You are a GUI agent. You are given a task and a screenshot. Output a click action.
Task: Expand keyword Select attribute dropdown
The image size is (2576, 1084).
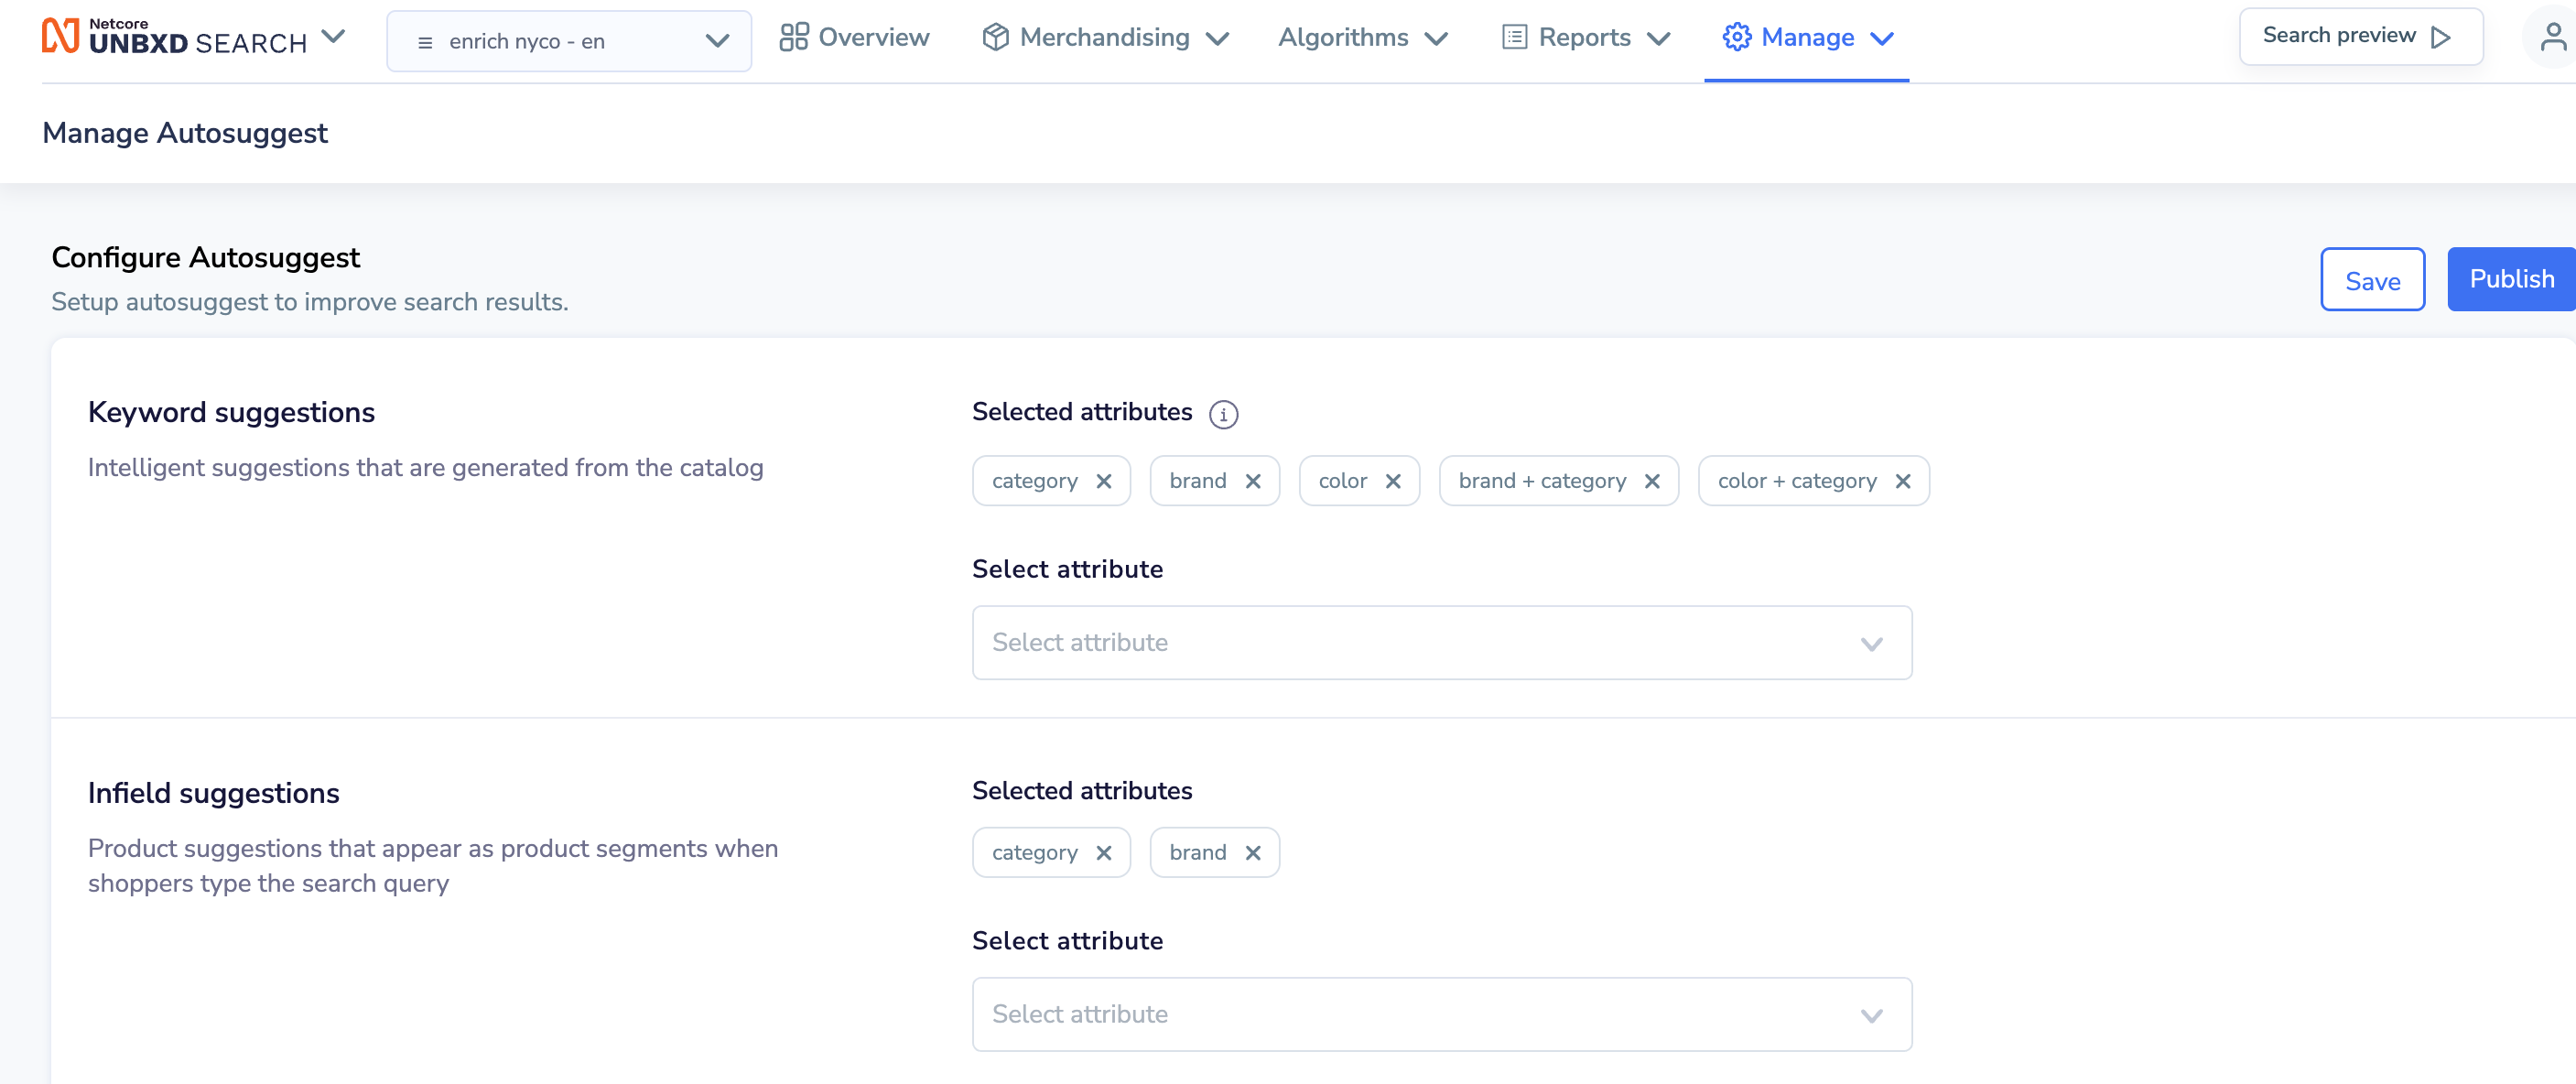click(1442, 643)
